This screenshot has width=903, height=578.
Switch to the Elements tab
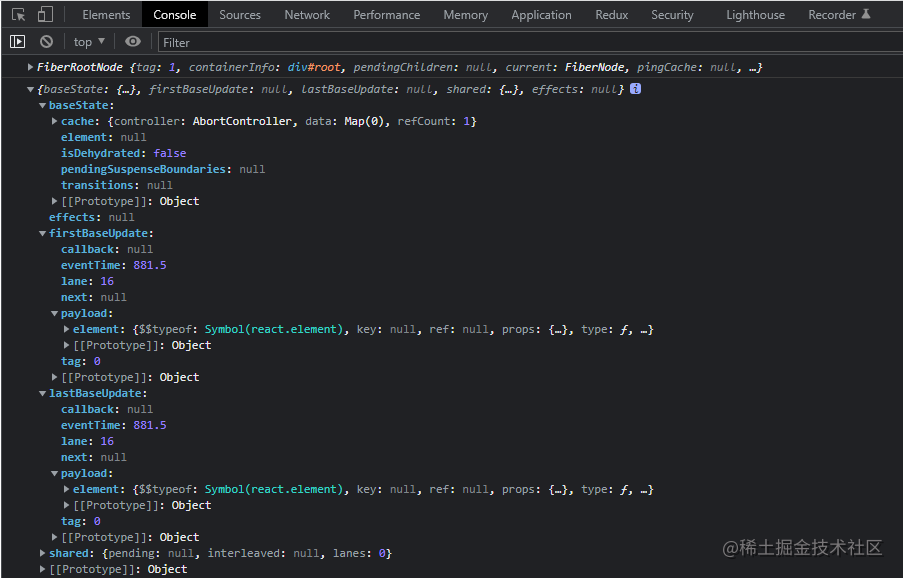click(x=106, y=15)
